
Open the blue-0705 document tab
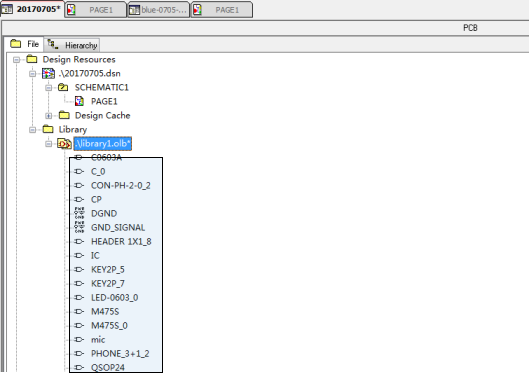[159, 10]
